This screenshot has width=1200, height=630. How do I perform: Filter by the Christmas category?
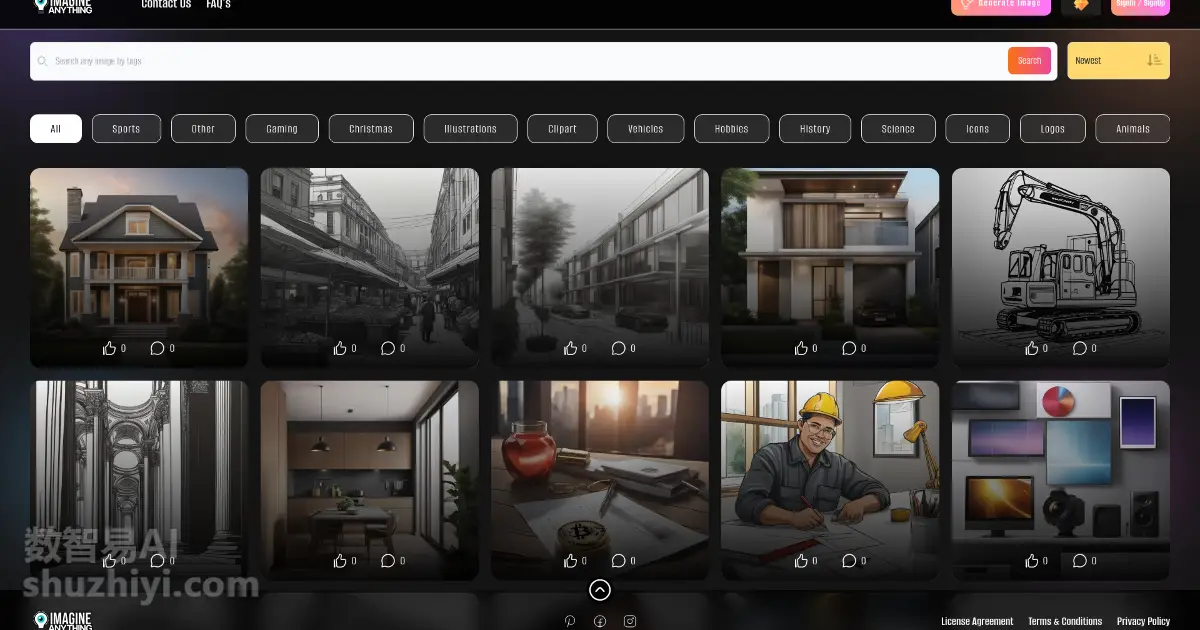click(x=371, y=129)
